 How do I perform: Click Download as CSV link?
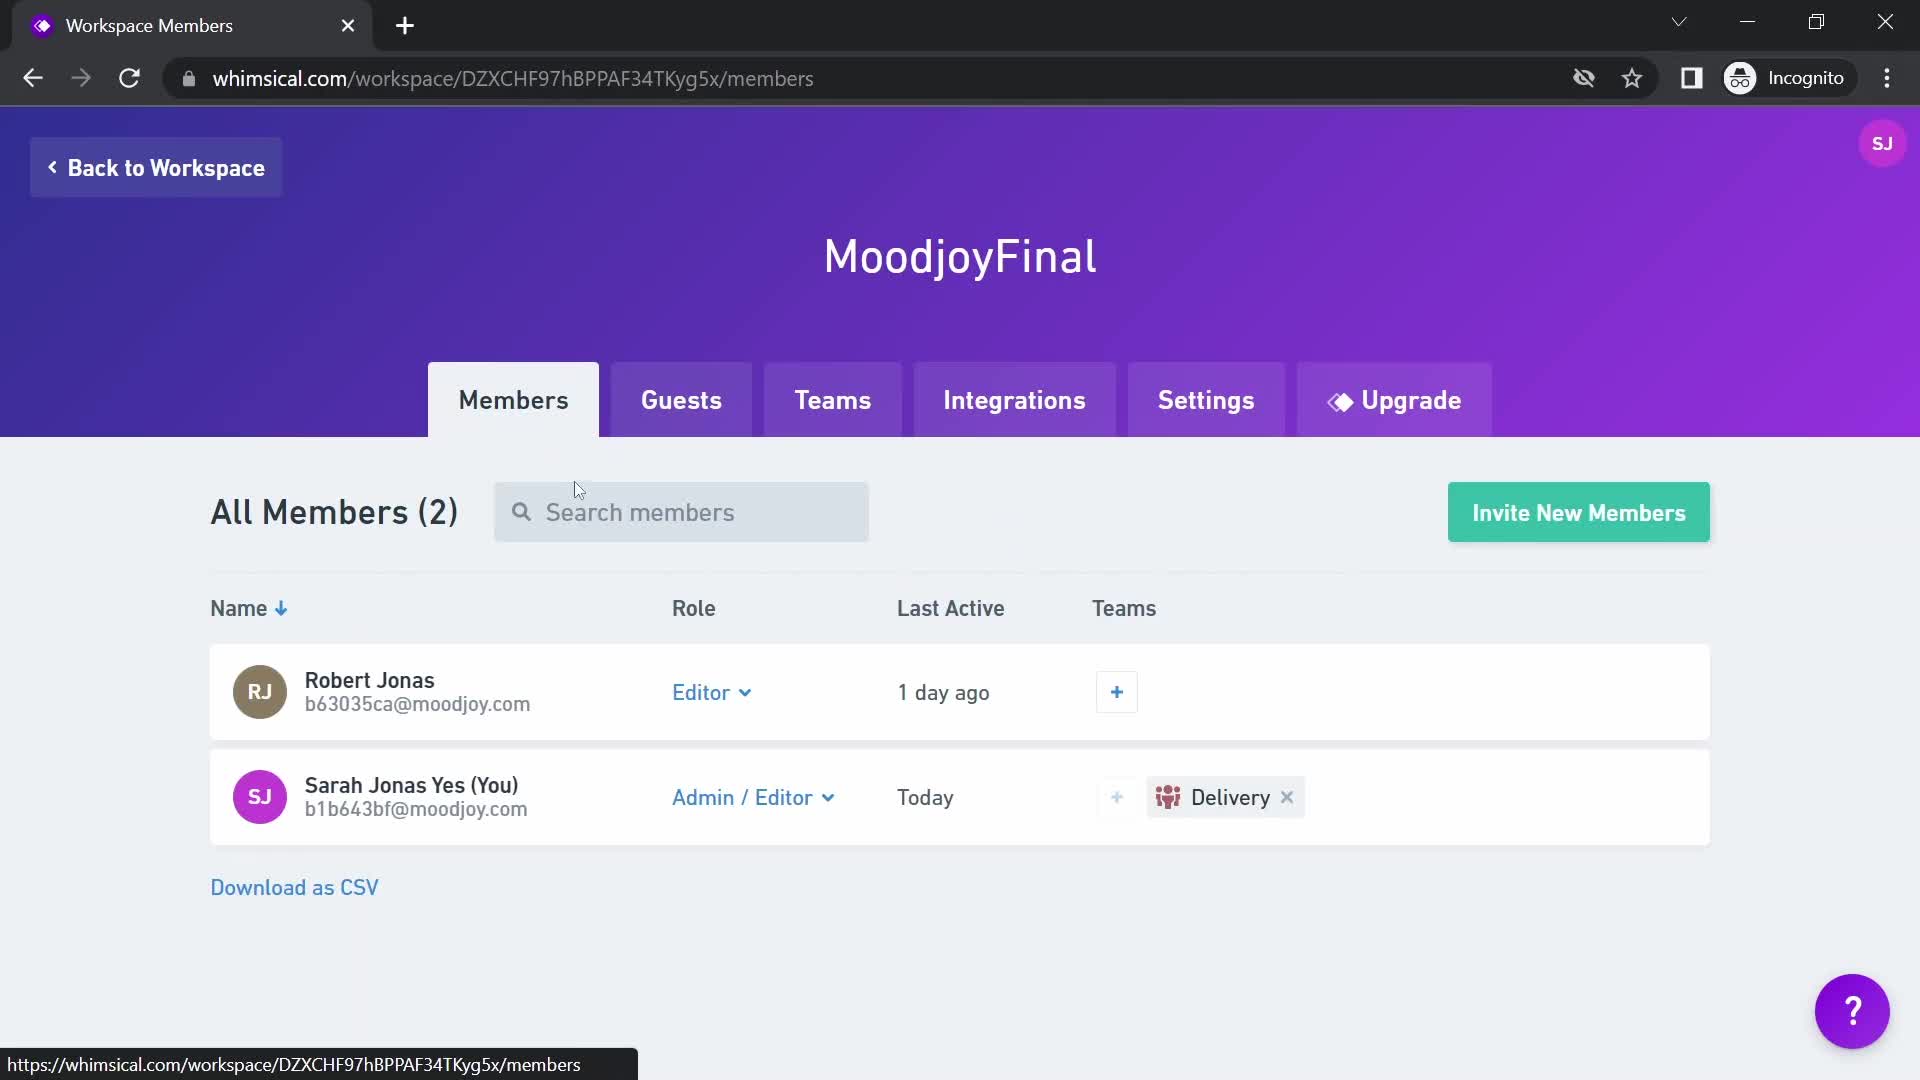pos(295,886)
